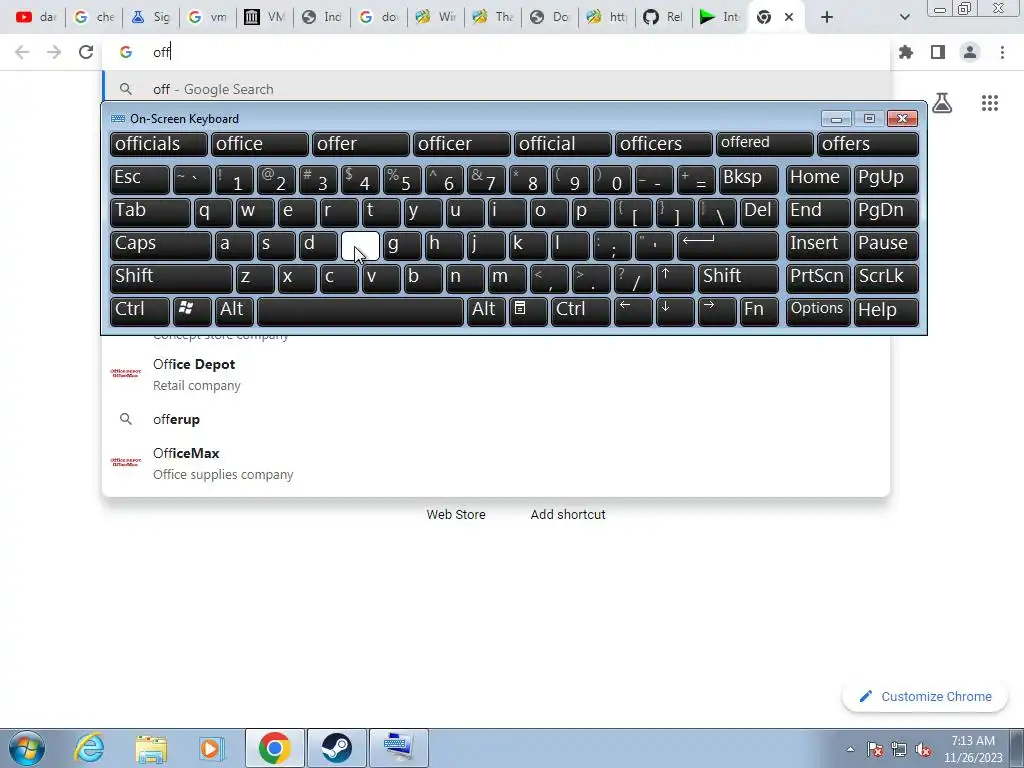Viewport: 1024px width, 768px height.
Task: Open Steam from the taskbar
Action: click(336, 748)
